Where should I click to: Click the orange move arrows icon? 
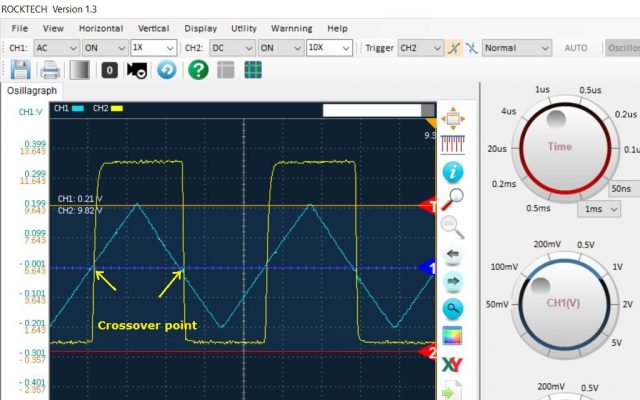[x=453, y=119]
